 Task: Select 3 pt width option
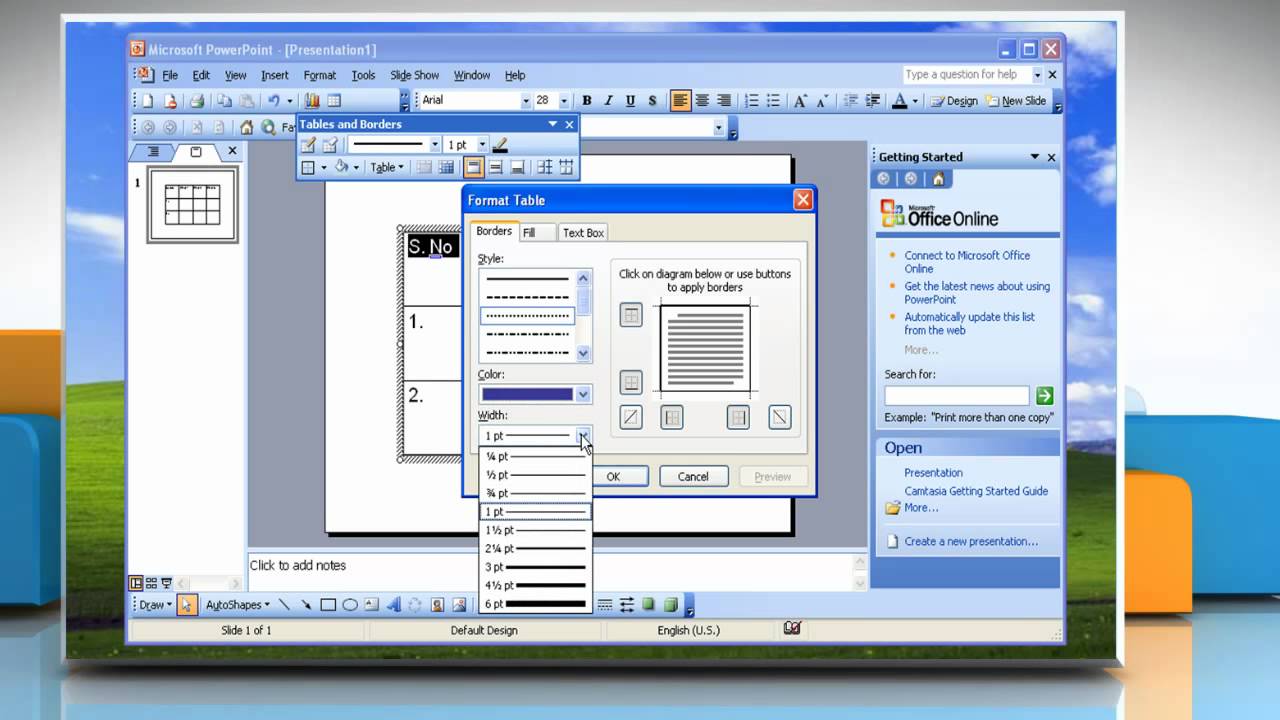coord(535,567)
